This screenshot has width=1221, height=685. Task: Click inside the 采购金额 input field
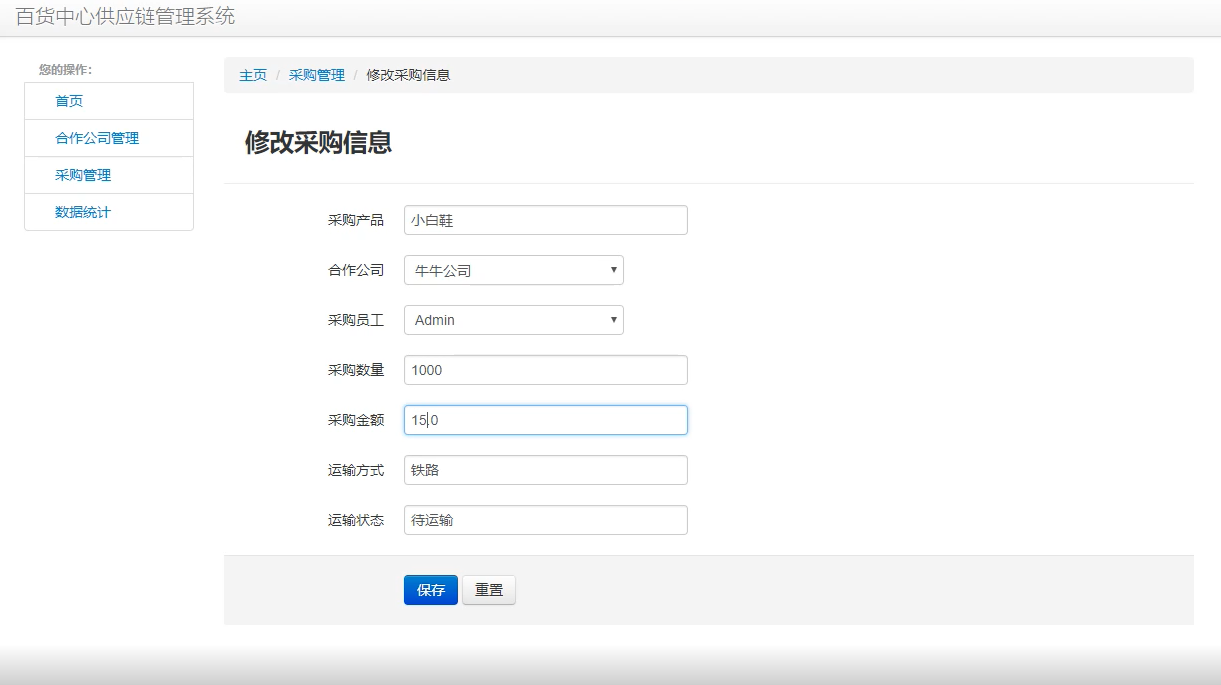click(x=545, y=420)
